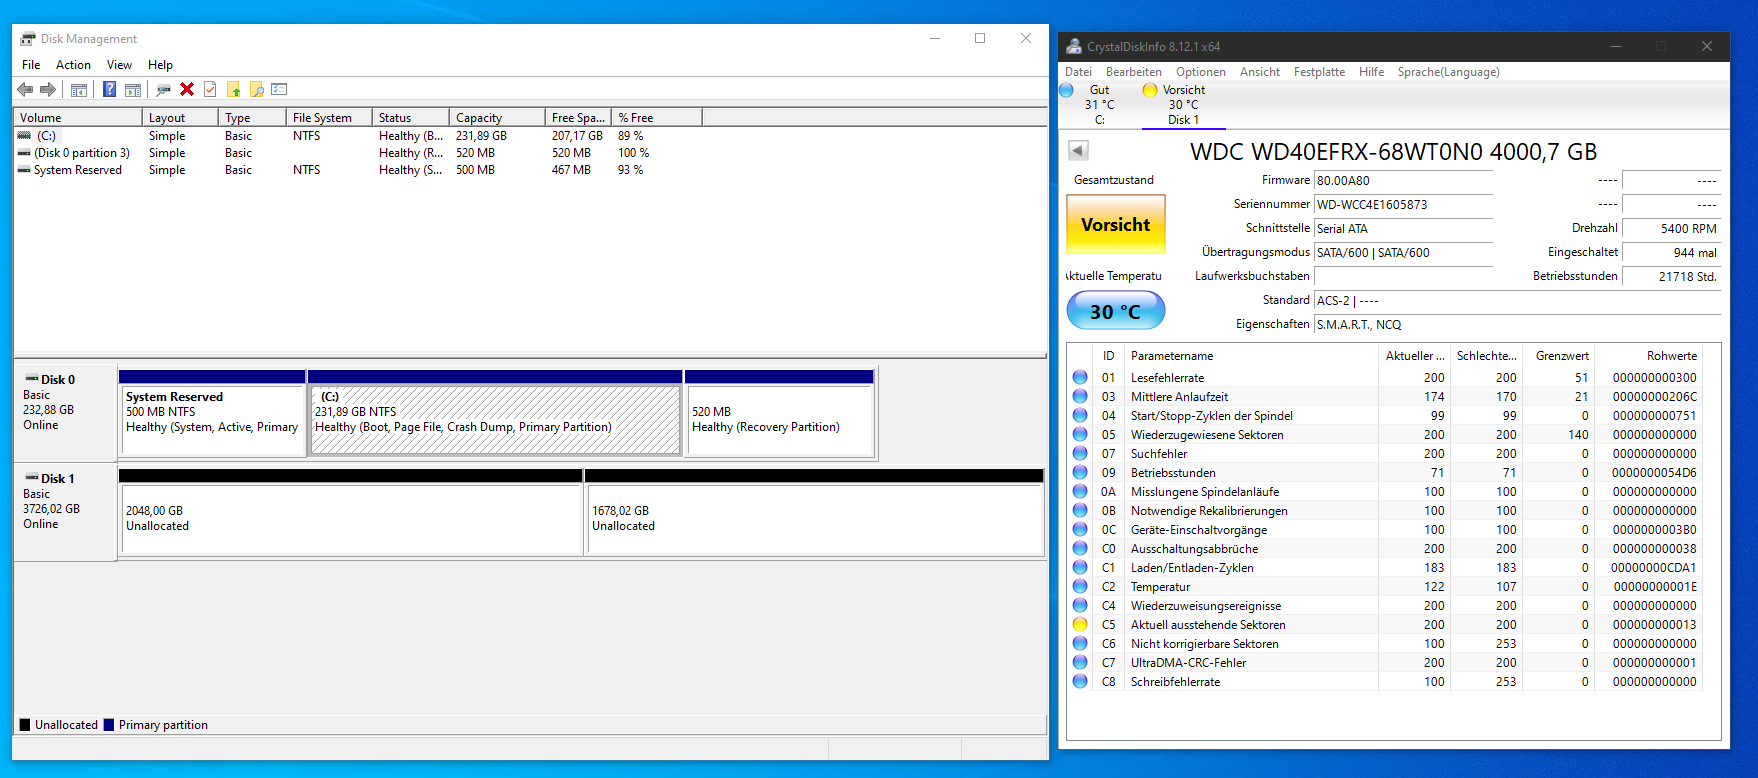The height and width of the screenshot is (778, 1758).
Task: Click the blue Primary partition legend swatch
Action: point(108,725)
